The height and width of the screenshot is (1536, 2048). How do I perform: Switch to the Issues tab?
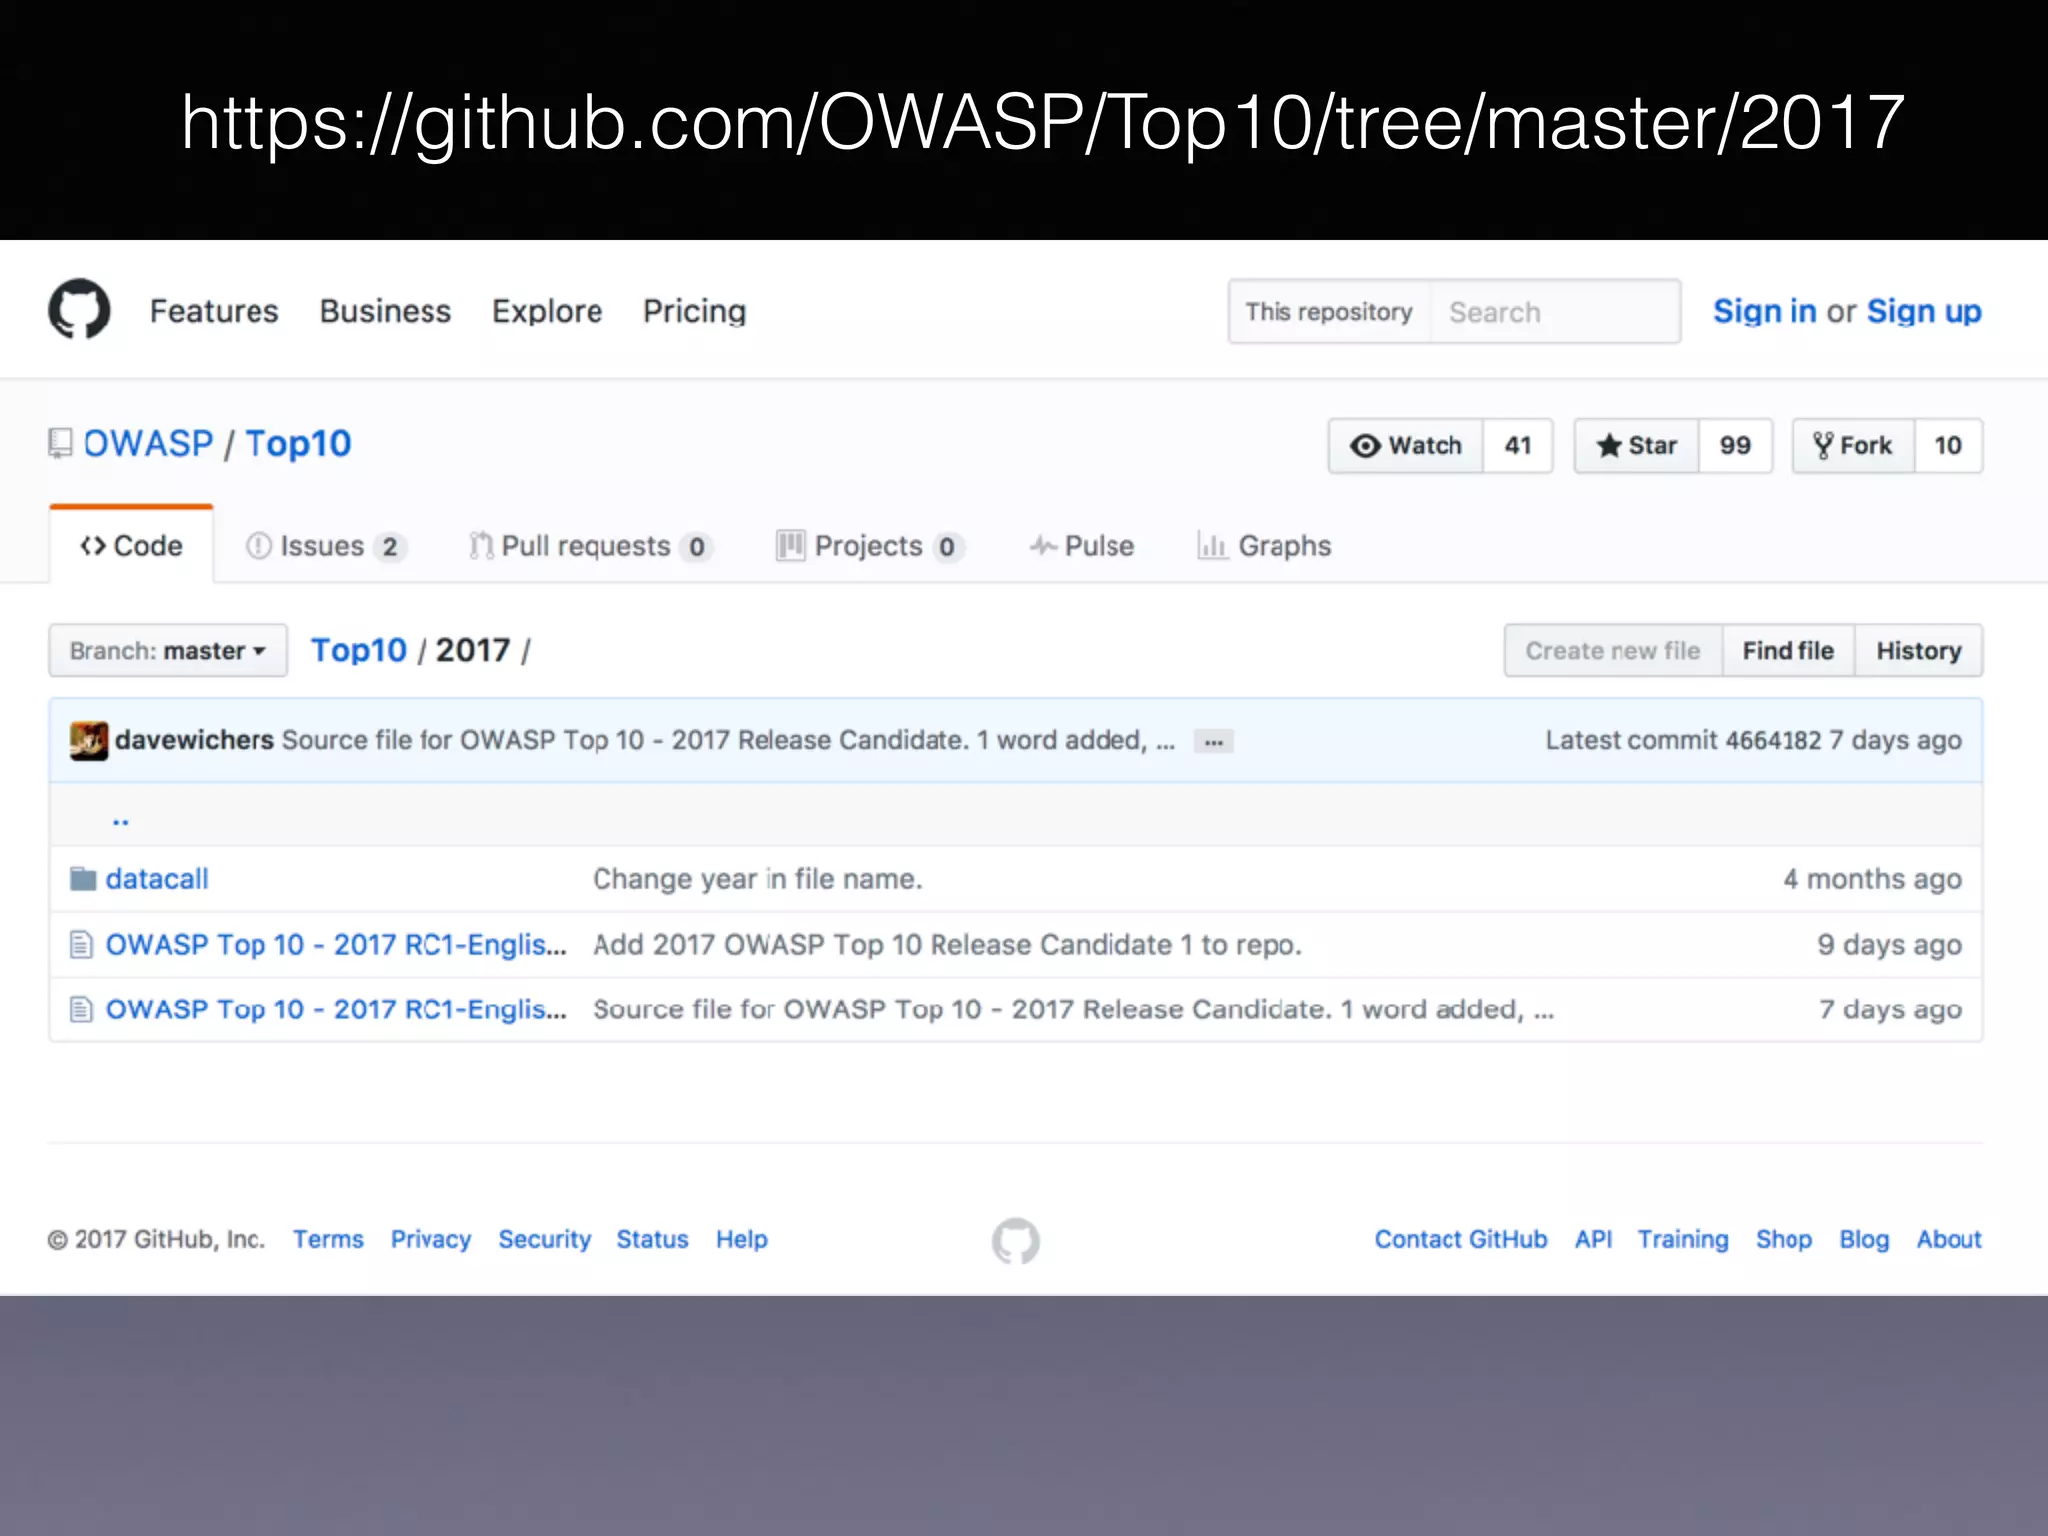coord(326,546)
